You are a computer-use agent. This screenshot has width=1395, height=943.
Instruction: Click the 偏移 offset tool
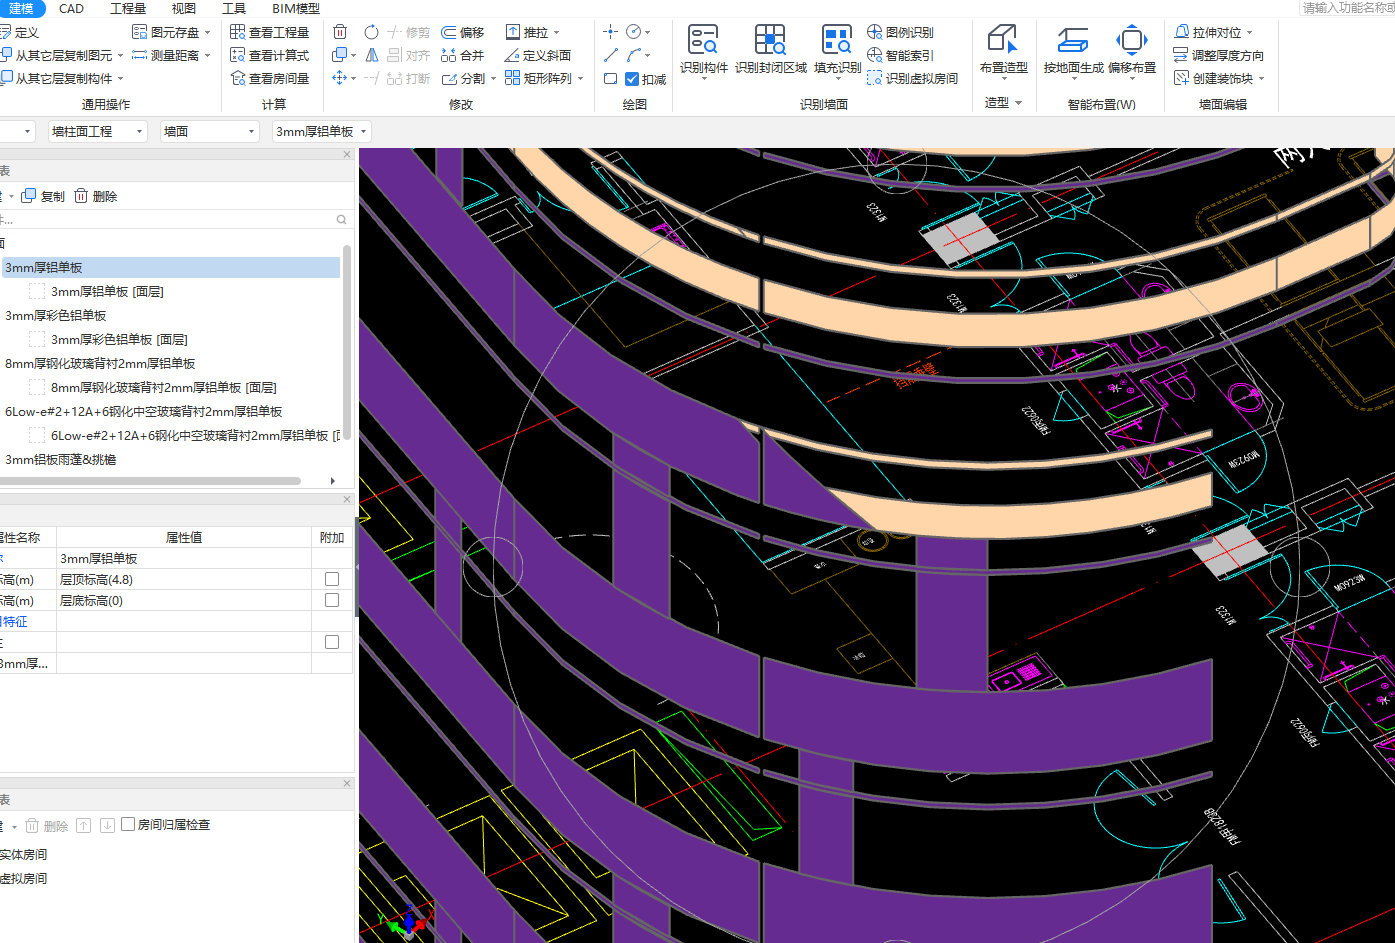[463, 33]
